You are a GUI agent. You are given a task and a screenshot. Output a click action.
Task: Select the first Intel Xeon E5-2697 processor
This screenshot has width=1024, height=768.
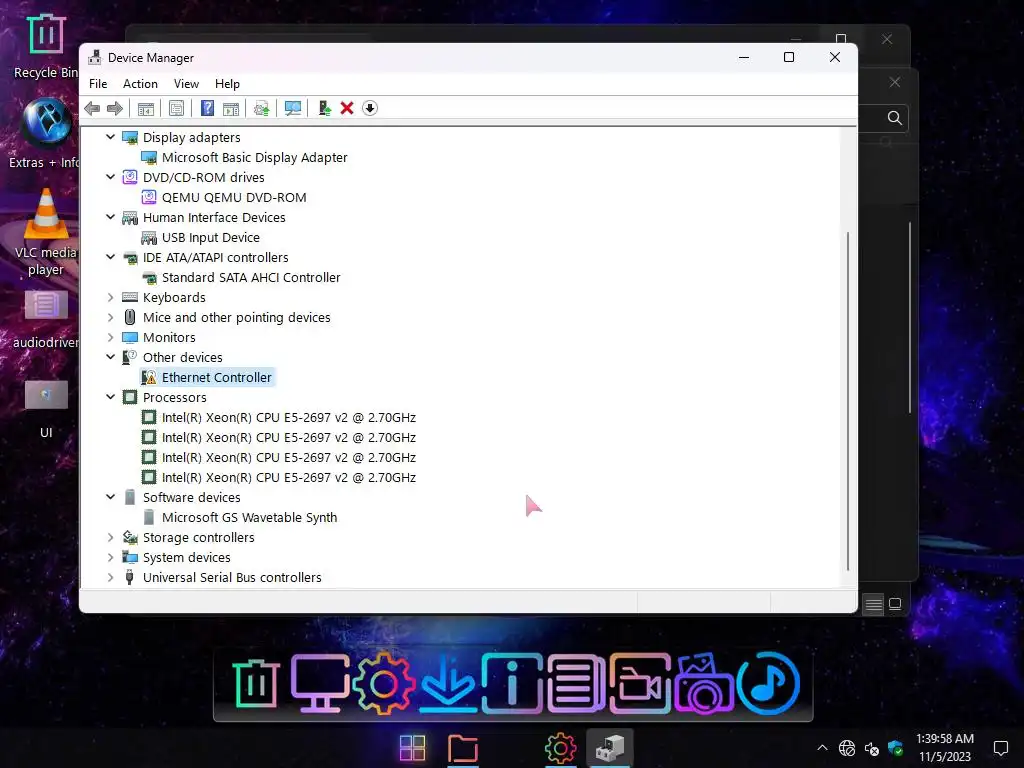pyautogui.click(x=289, y=417)
